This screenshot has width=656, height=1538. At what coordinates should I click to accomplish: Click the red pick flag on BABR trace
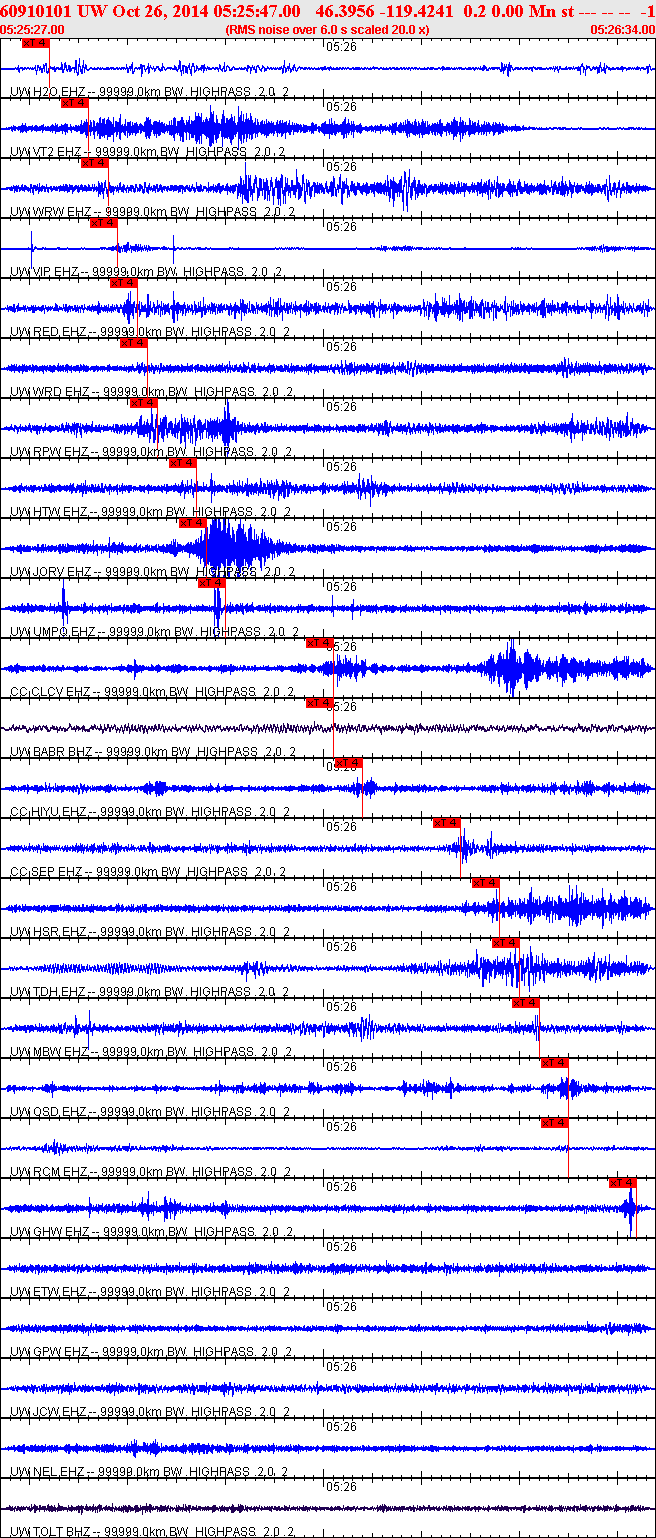tap(320, 703)
